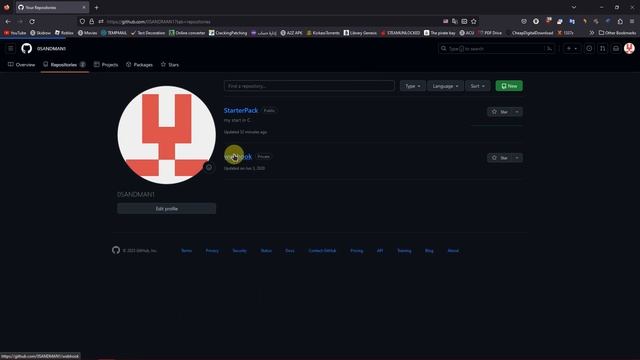Click the footer GitHub logo icon
Image resolution: width=640 pixels, height=360 pixels.
[116, 250]
